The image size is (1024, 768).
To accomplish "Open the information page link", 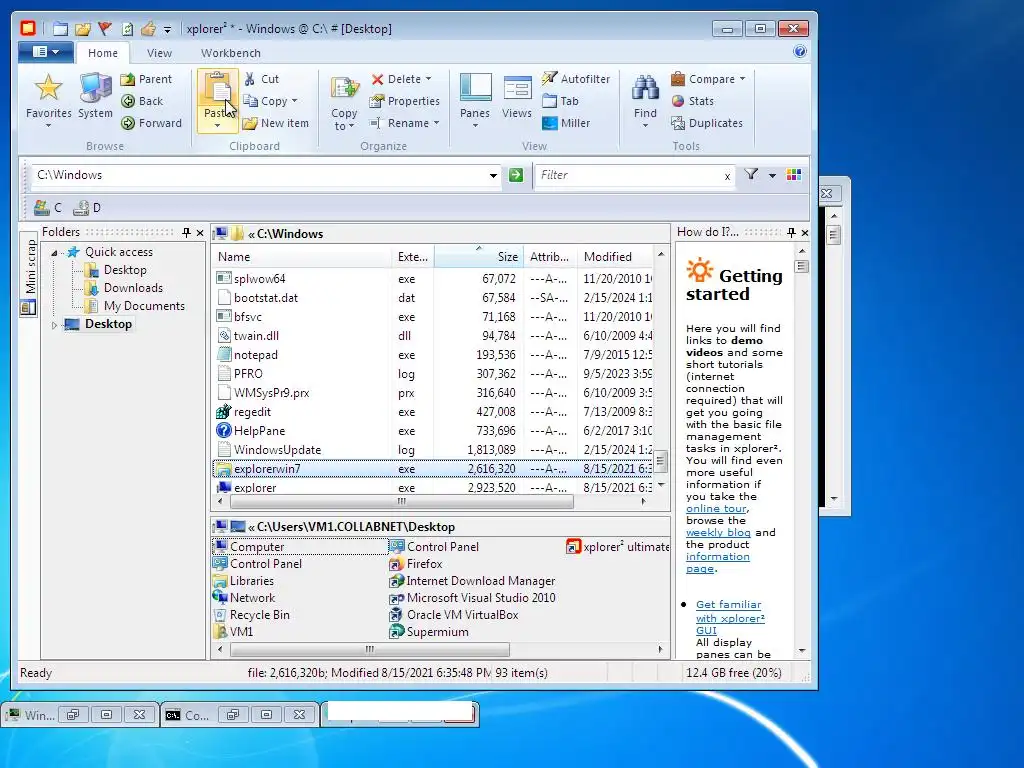I will (x=718, y=562).
